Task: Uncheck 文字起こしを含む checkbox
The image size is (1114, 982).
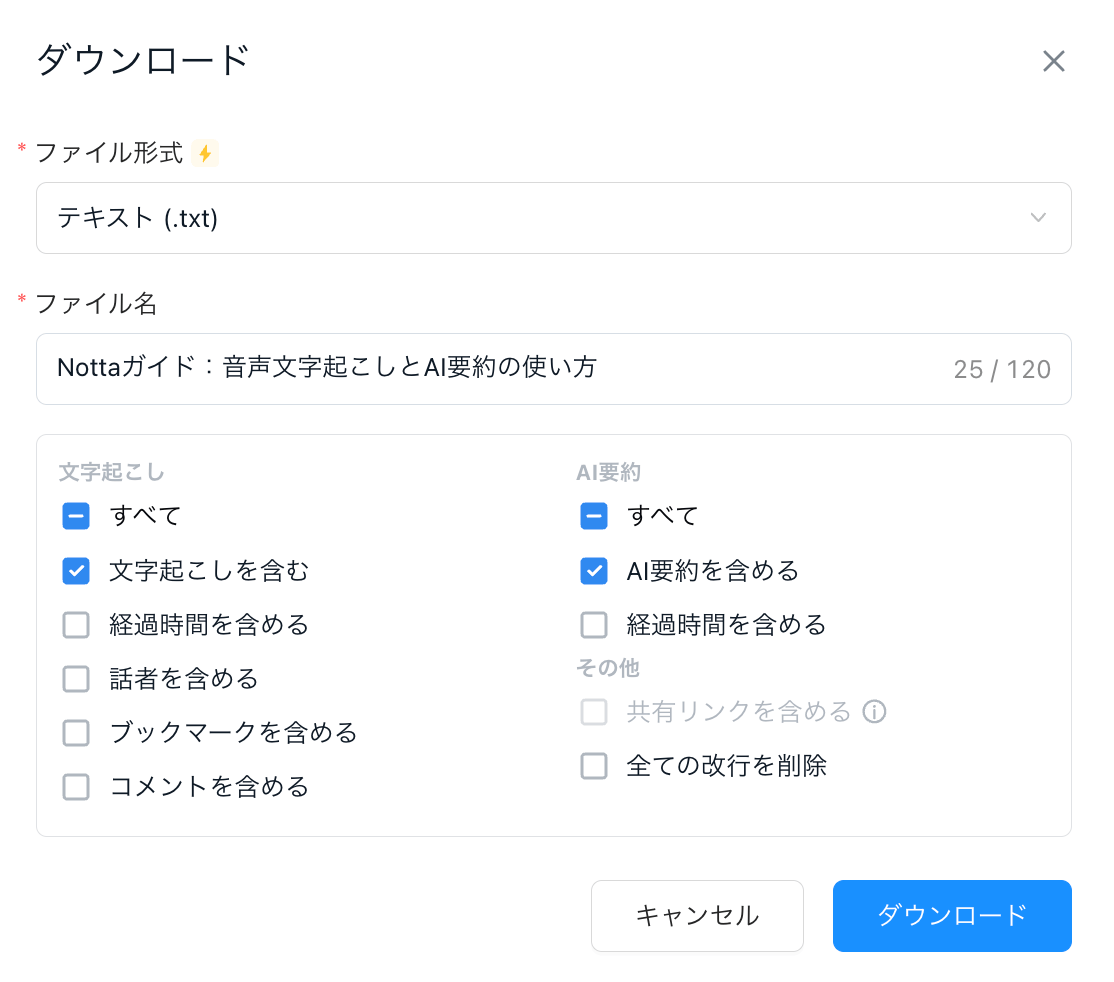Action: 76,571
